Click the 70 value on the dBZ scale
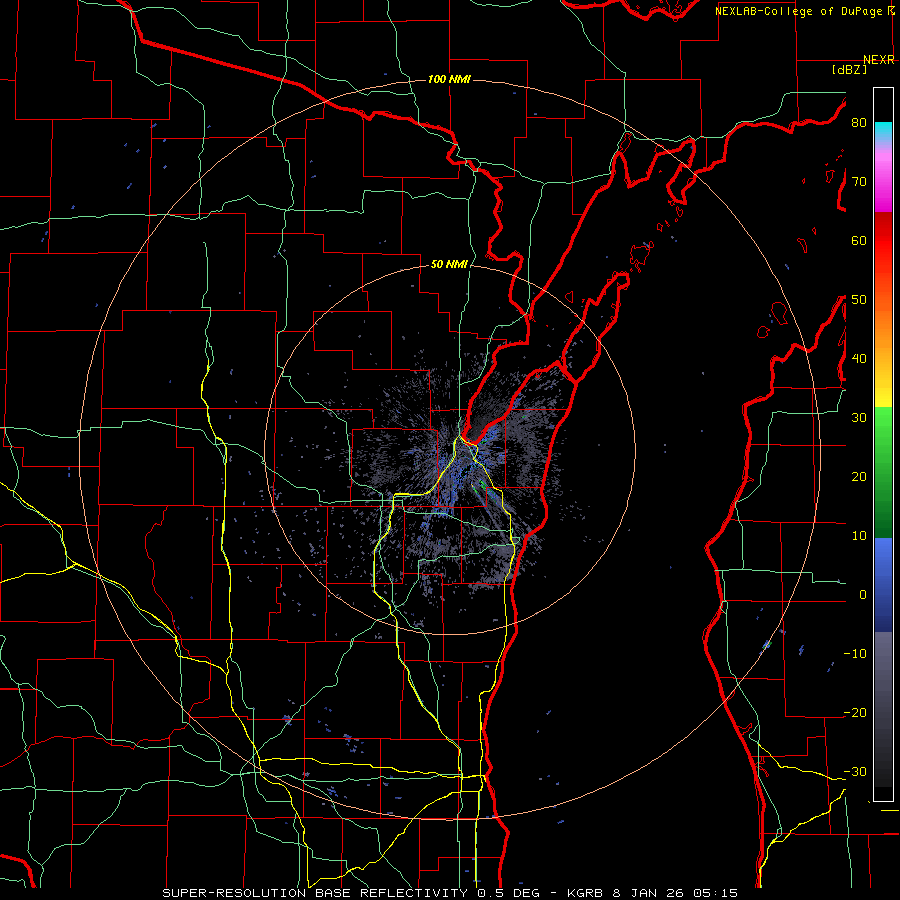900x900 pixels. tap(859, 181)
